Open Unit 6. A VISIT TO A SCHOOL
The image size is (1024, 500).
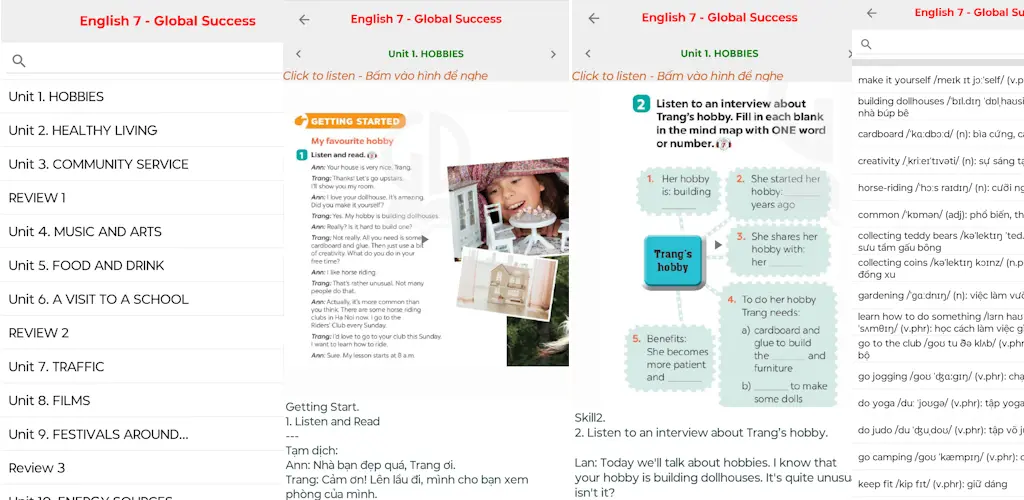(142, 299)
